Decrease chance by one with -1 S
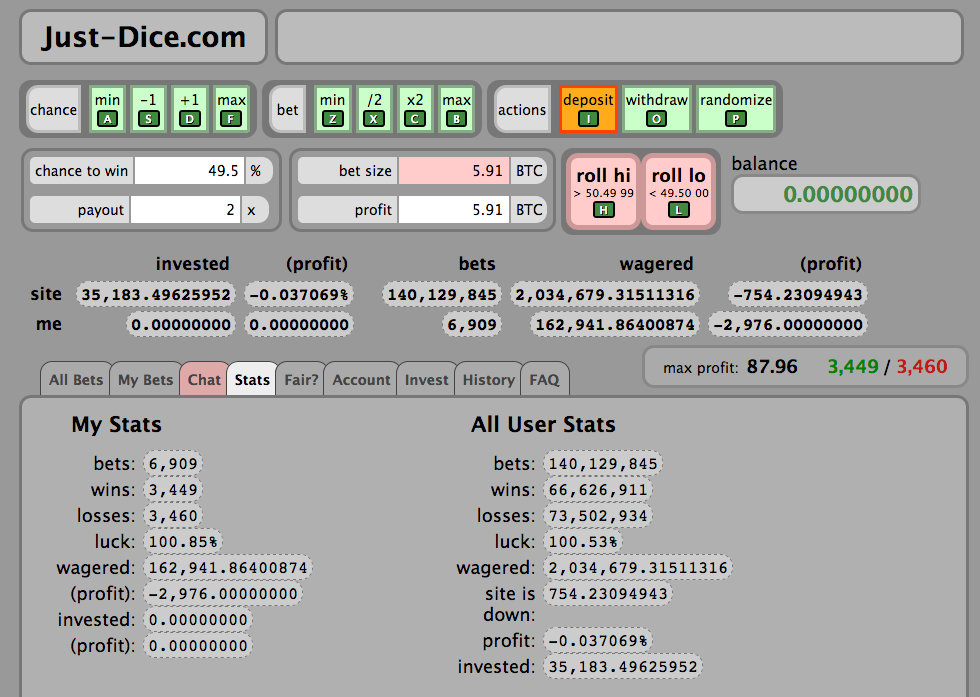 pos(148,109)
